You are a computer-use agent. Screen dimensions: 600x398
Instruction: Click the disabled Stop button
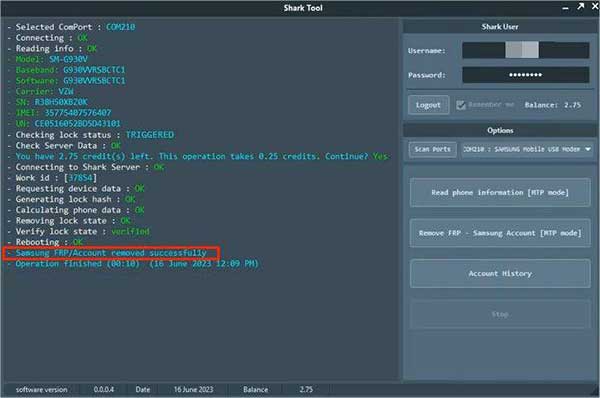pos(500,315)
